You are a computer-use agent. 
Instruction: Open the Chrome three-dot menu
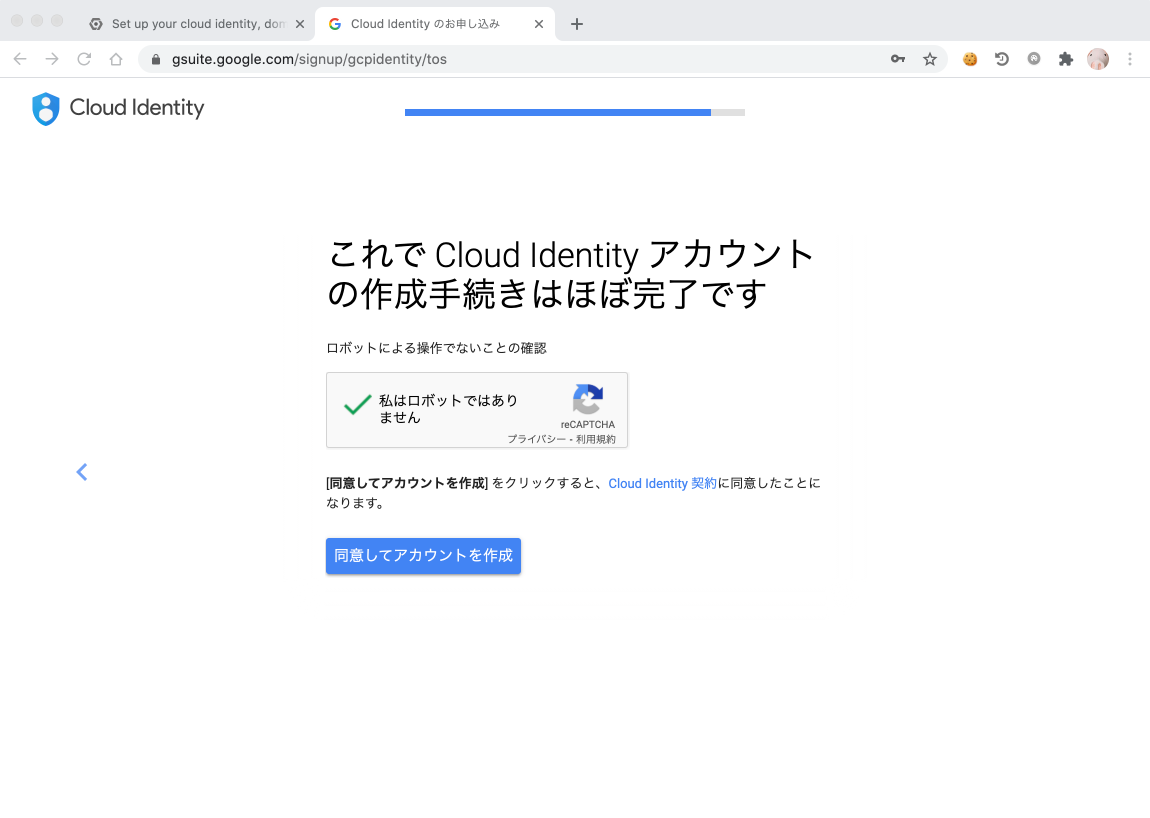[1129, 59]
